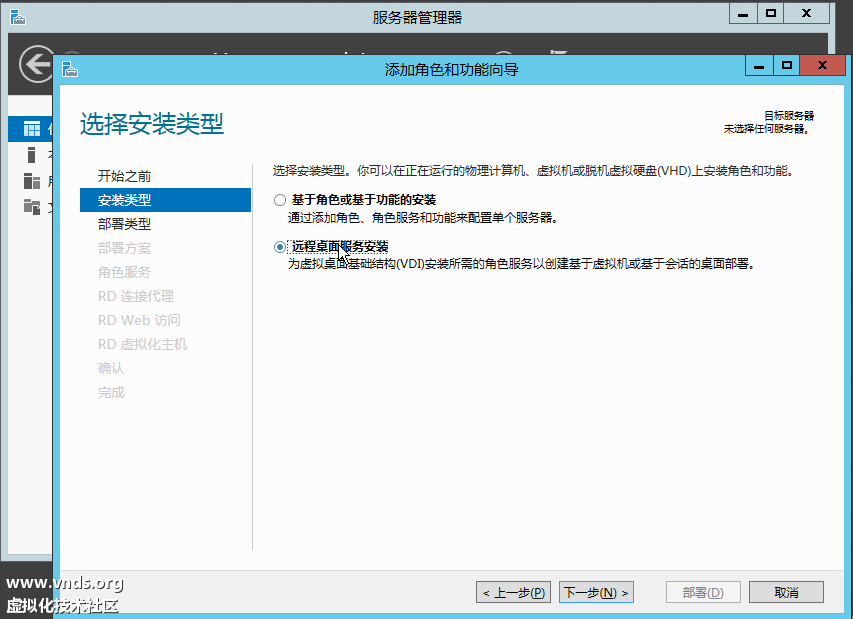Close the Server Manager window
The height and width of the screenshot is (619, 853).
(806, 14)
